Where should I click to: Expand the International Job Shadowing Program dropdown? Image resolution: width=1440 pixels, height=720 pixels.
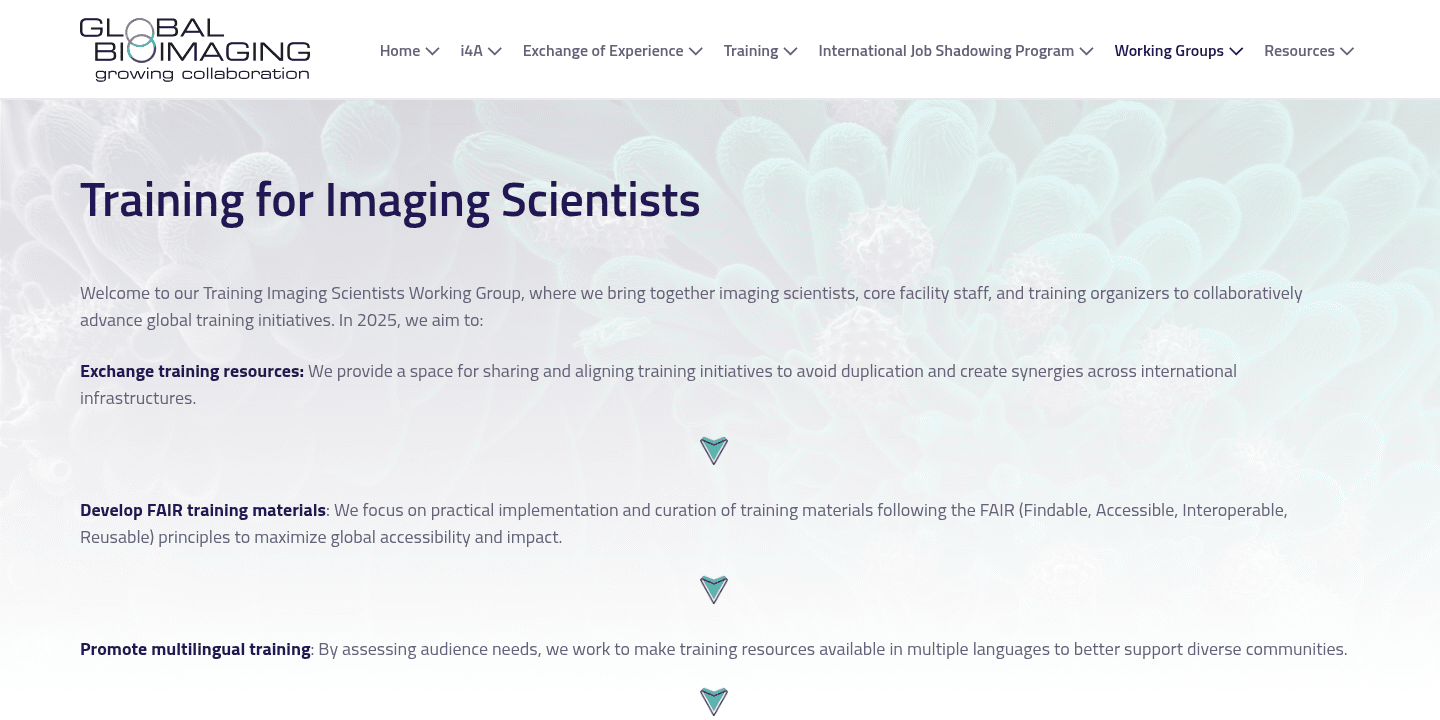point(1086,51)
